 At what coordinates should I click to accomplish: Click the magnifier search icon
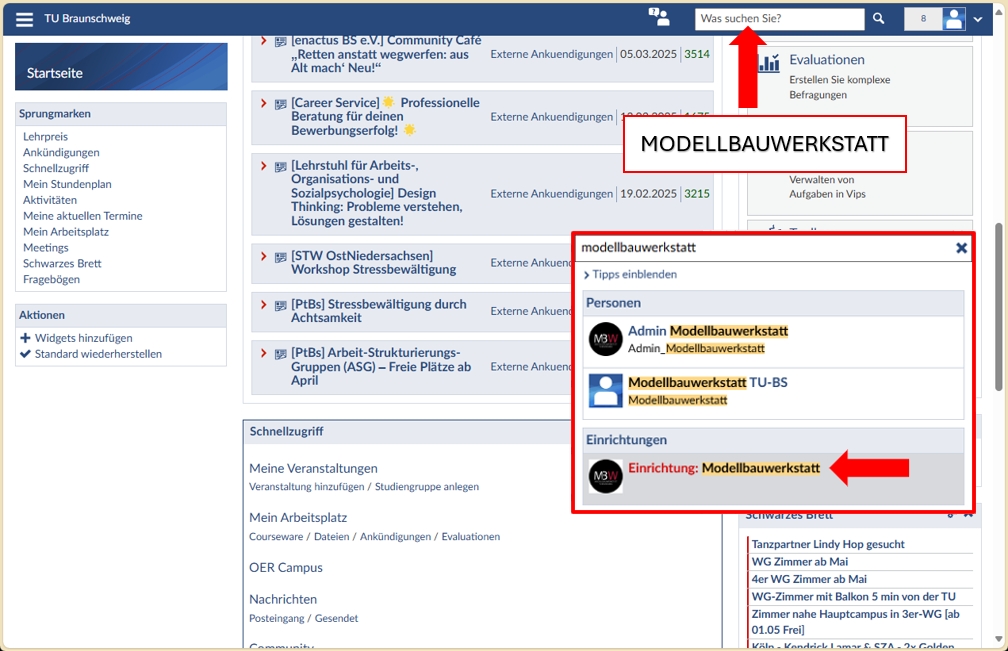[x=878, y=19]
